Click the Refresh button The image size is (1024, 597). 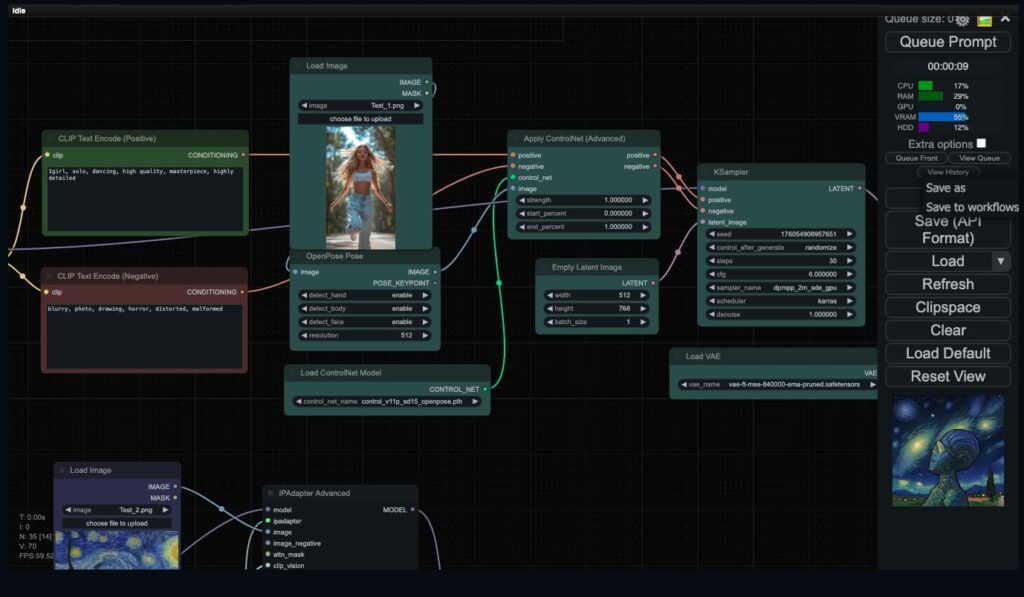pyautogui.click(x=948, y=284)
